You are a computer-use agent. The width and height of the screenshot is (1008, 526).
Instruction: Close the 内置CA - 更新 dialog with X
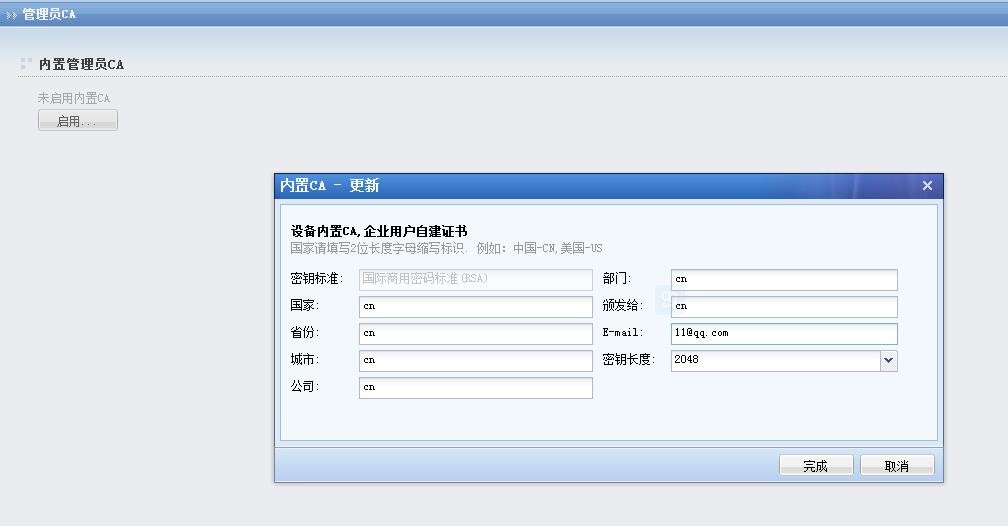(927, 186)
